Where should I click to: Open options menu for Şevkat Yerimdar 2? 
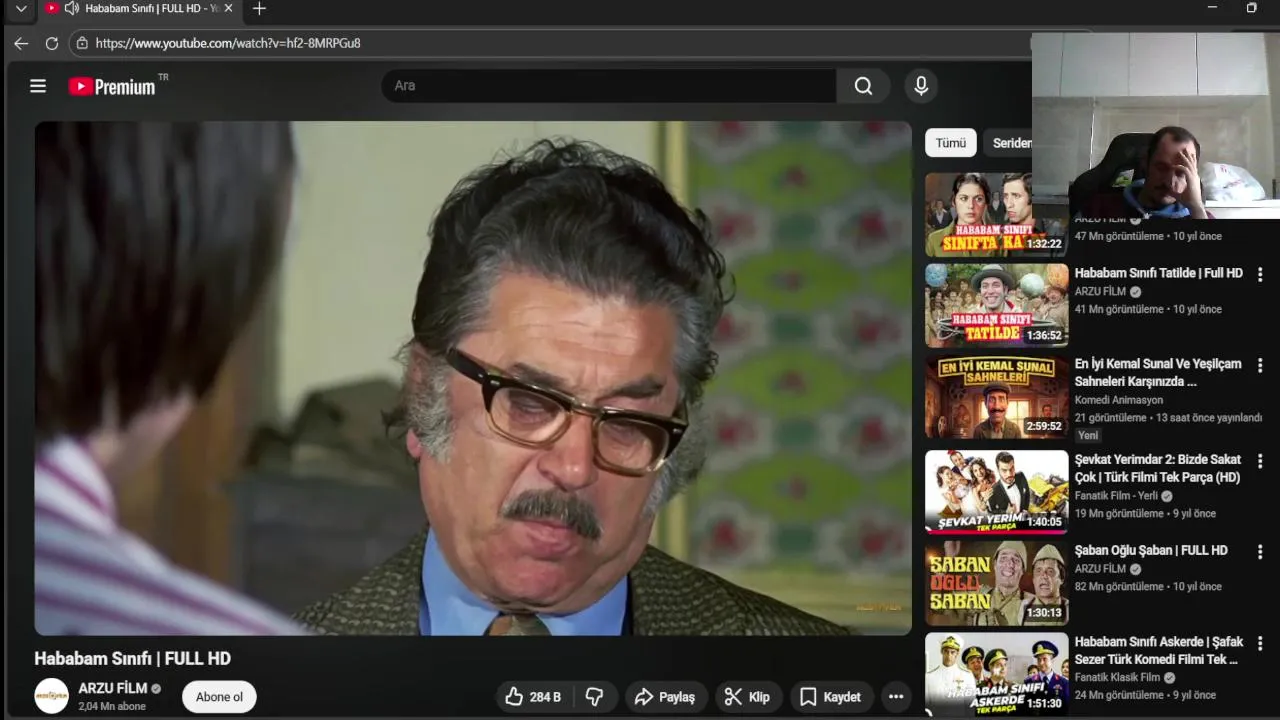coord(1260,462)
